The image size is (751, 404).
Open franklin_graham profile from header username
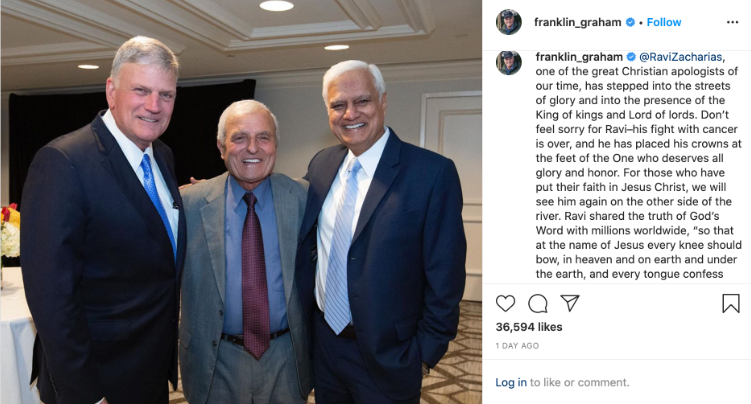(x=578, y=22)
